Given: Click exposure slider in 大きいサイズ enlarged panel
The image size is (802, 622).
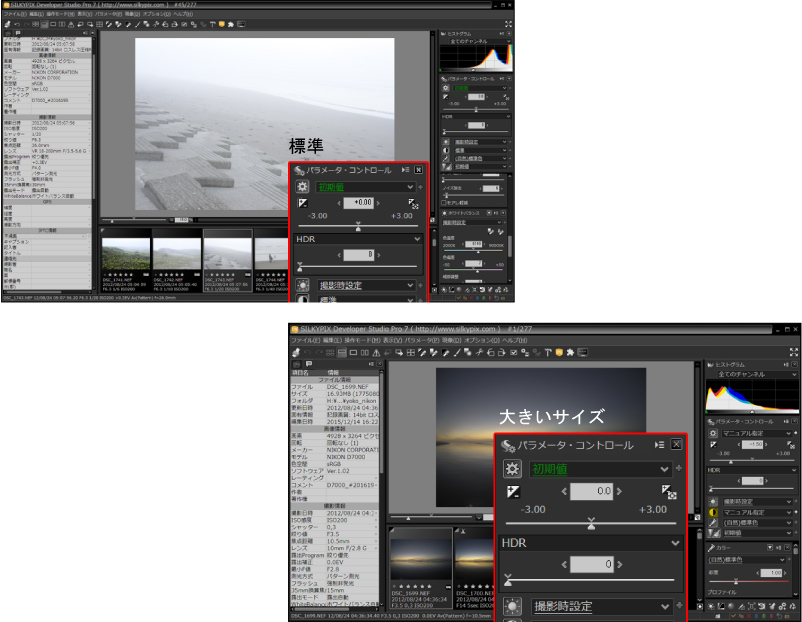Looking at the screenshot, I should (x=591, y=523).
